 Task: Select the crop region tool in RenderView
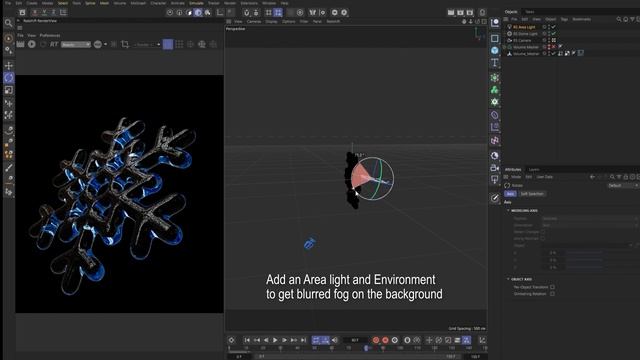tap(125, 44)
